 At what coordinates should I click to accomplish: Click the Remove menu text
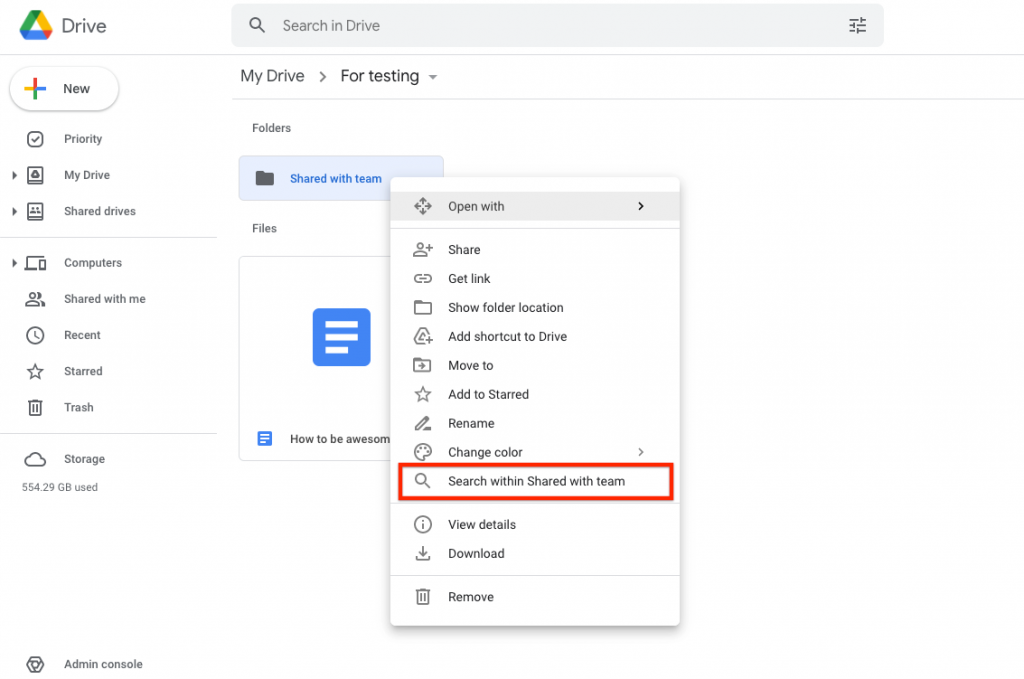(471, 597)
